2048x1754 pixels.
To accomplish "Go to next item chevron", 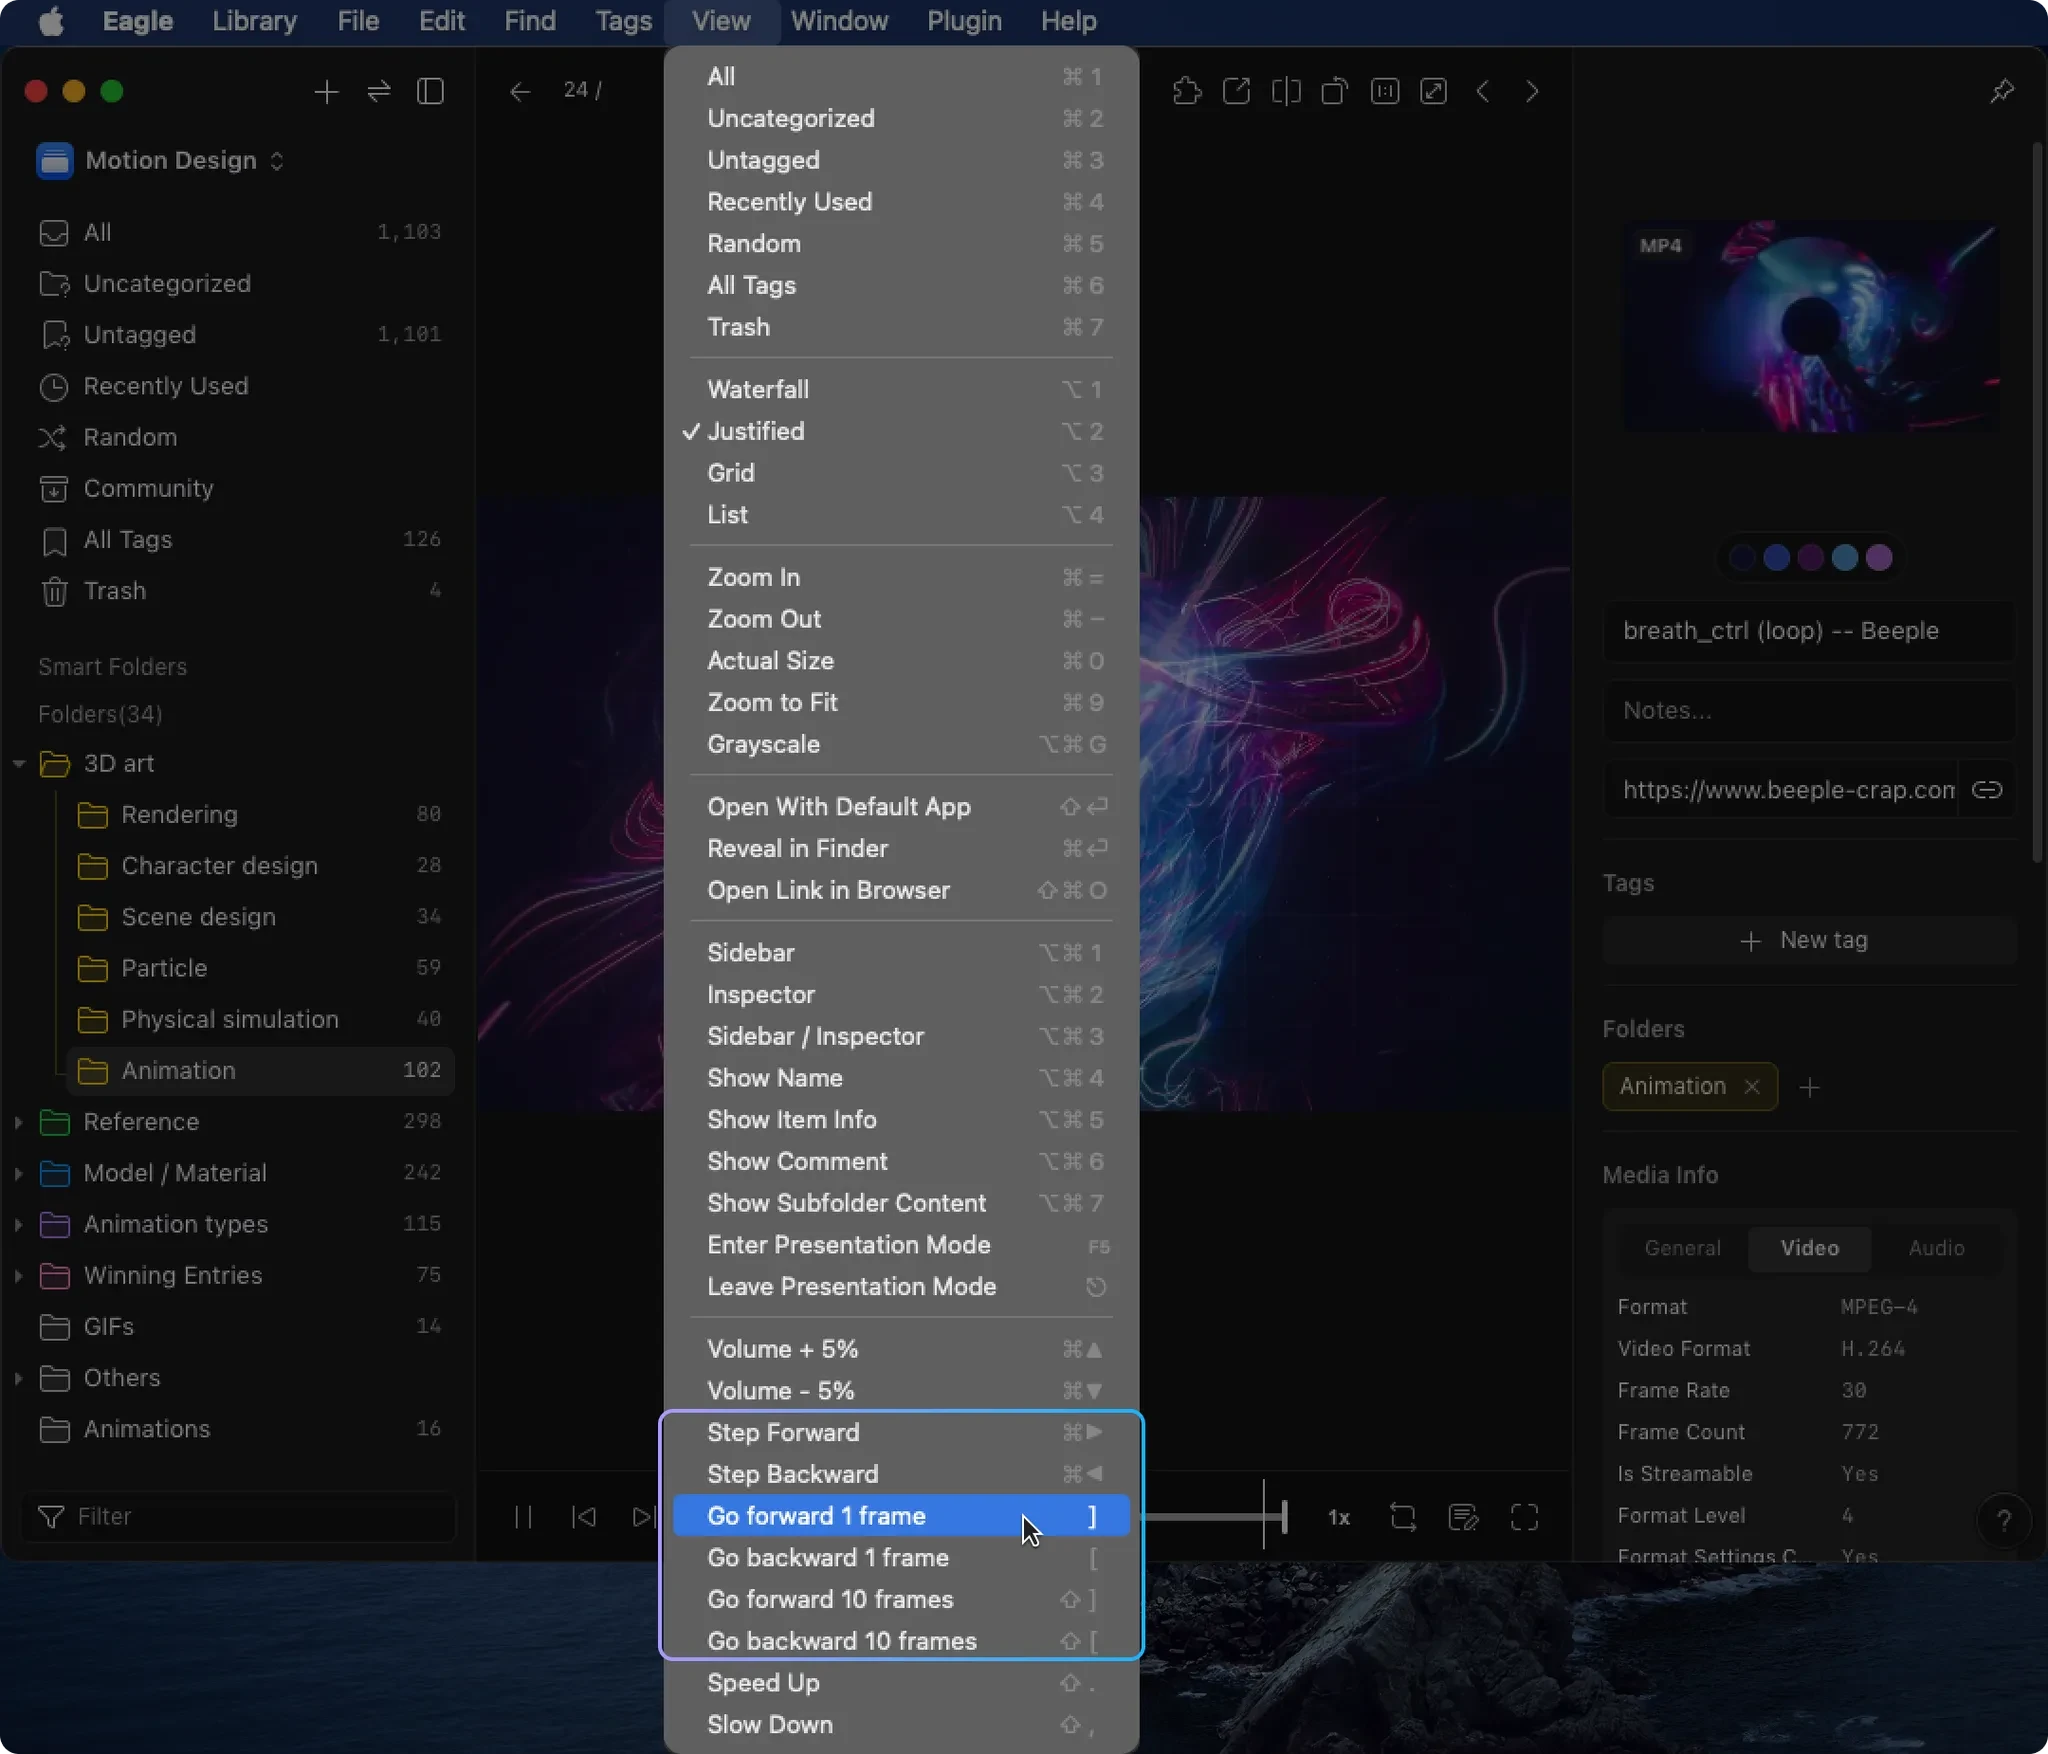I will click(x=1532, y=92).
